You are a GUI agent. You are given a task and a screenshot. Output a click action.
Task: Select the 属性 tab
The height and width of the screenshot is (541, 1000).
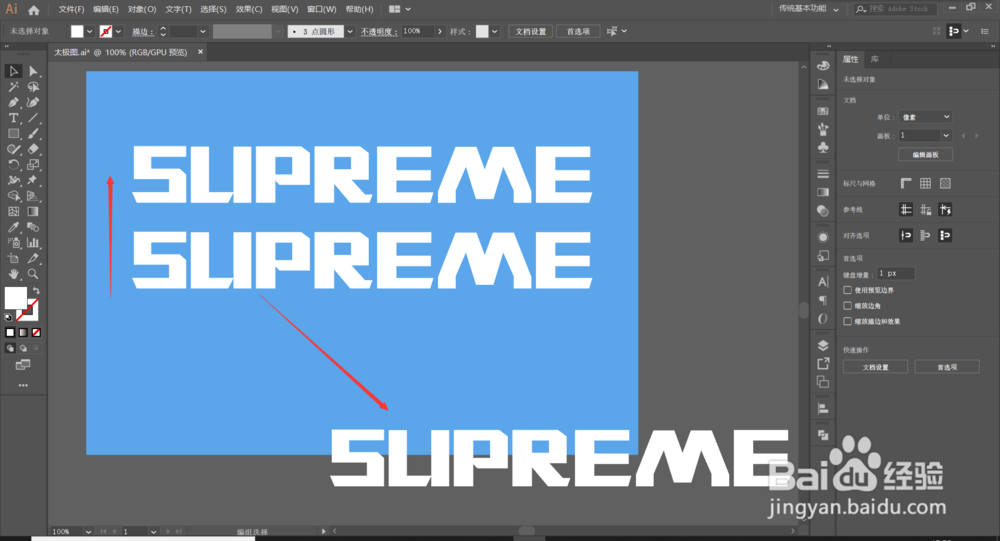pyautogui.click(x=851, y=59)
